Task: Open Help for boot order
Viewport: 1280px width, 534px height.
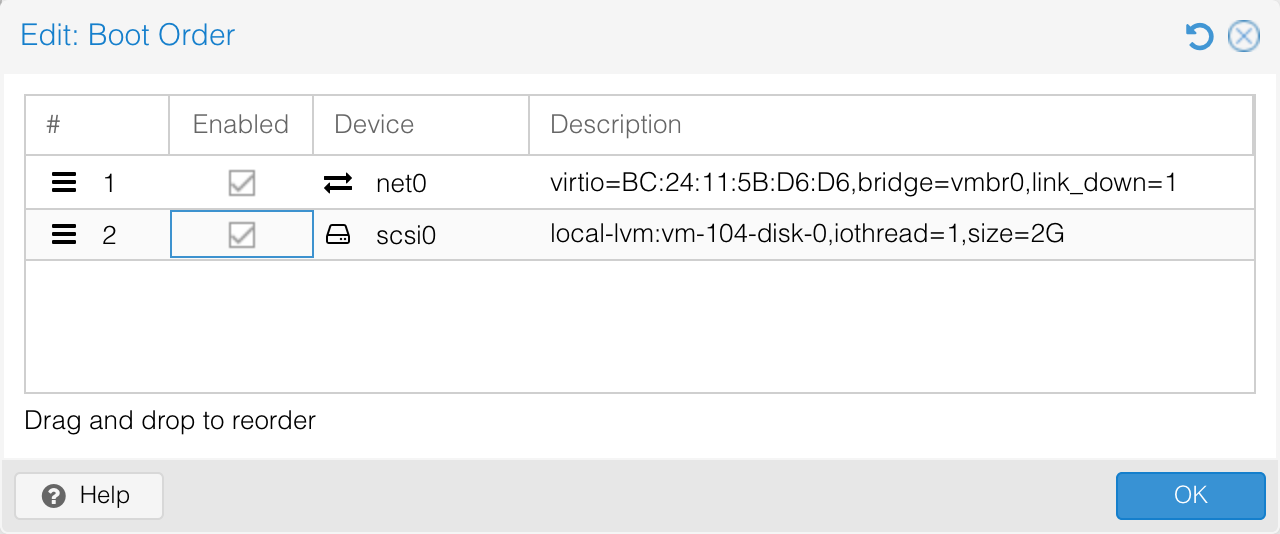Action: [89, 495]
